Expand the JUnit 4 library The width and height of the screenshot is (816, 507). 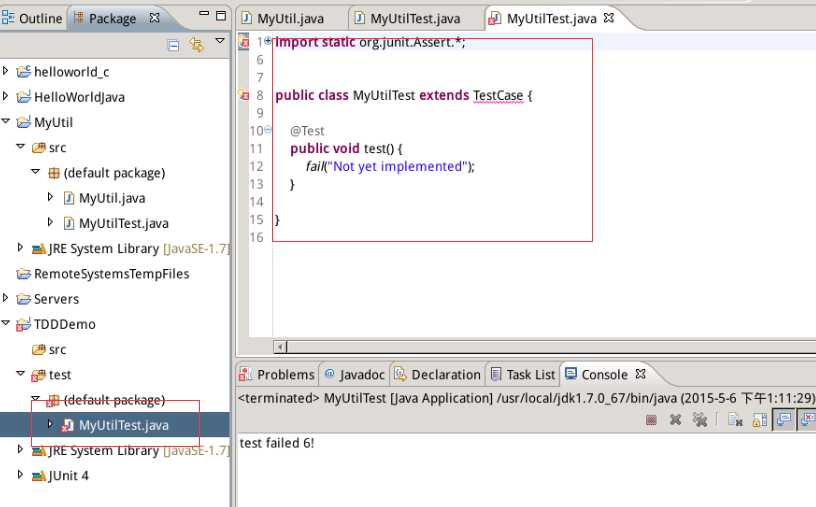tap(20, 474)
